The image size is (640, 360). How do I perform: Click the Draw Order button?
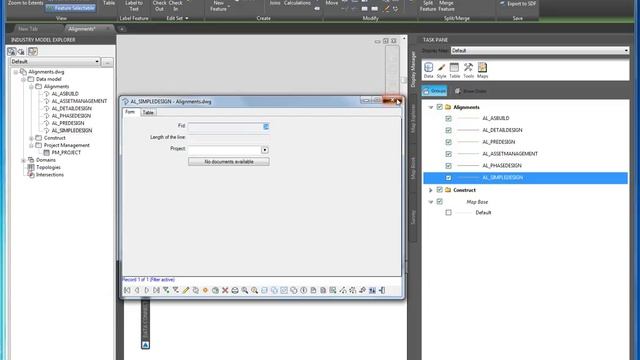coord(470,91)
